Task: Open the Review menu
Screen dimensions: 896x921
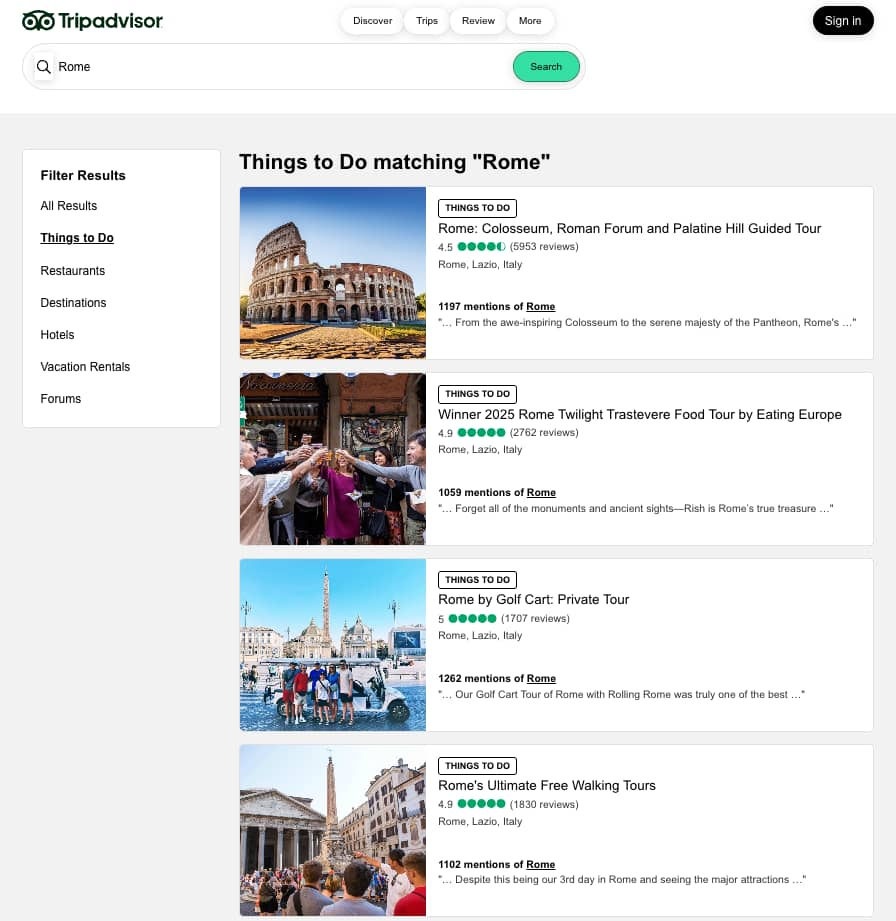Action: 478,21
